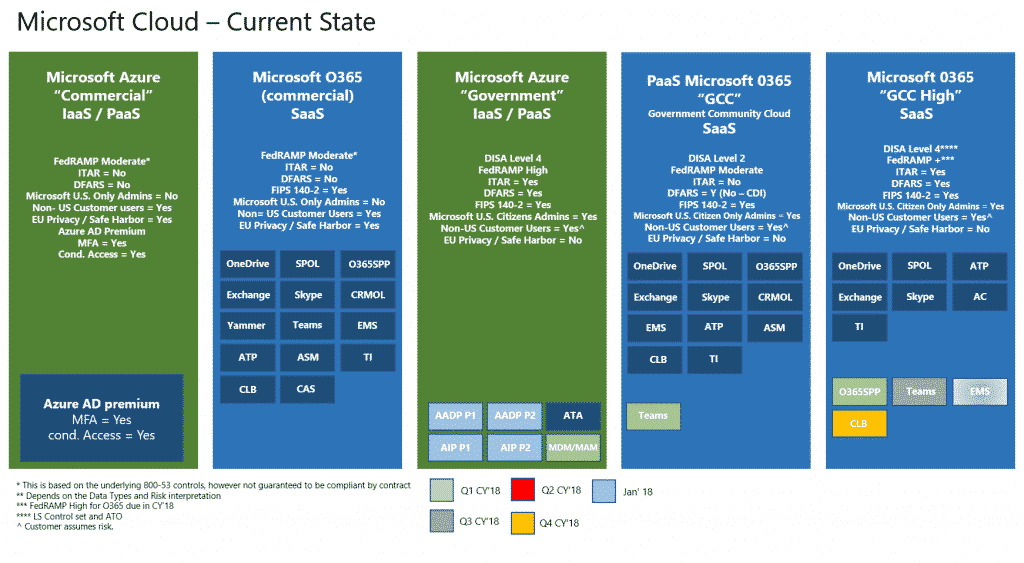Select the blue Jan' 18 legend swatch

604,491
